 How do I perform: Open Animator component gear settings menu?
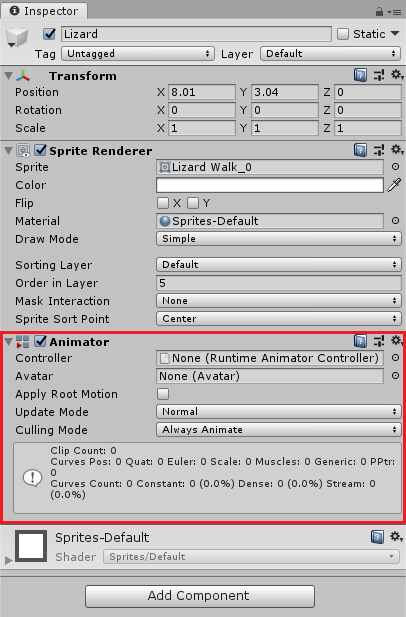click(397, 340)
